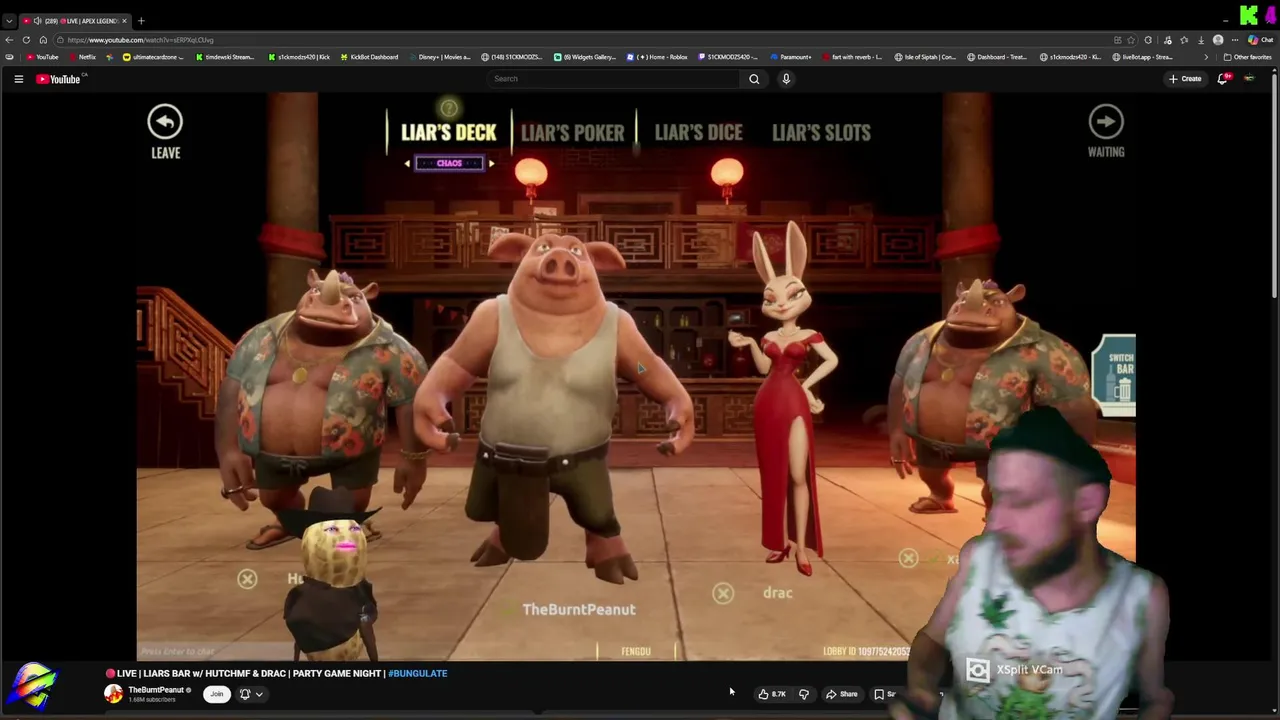Like the video with thumbs up
Image resolution: width=1280 pixels, height=720 pixels.
coord(771,694)
